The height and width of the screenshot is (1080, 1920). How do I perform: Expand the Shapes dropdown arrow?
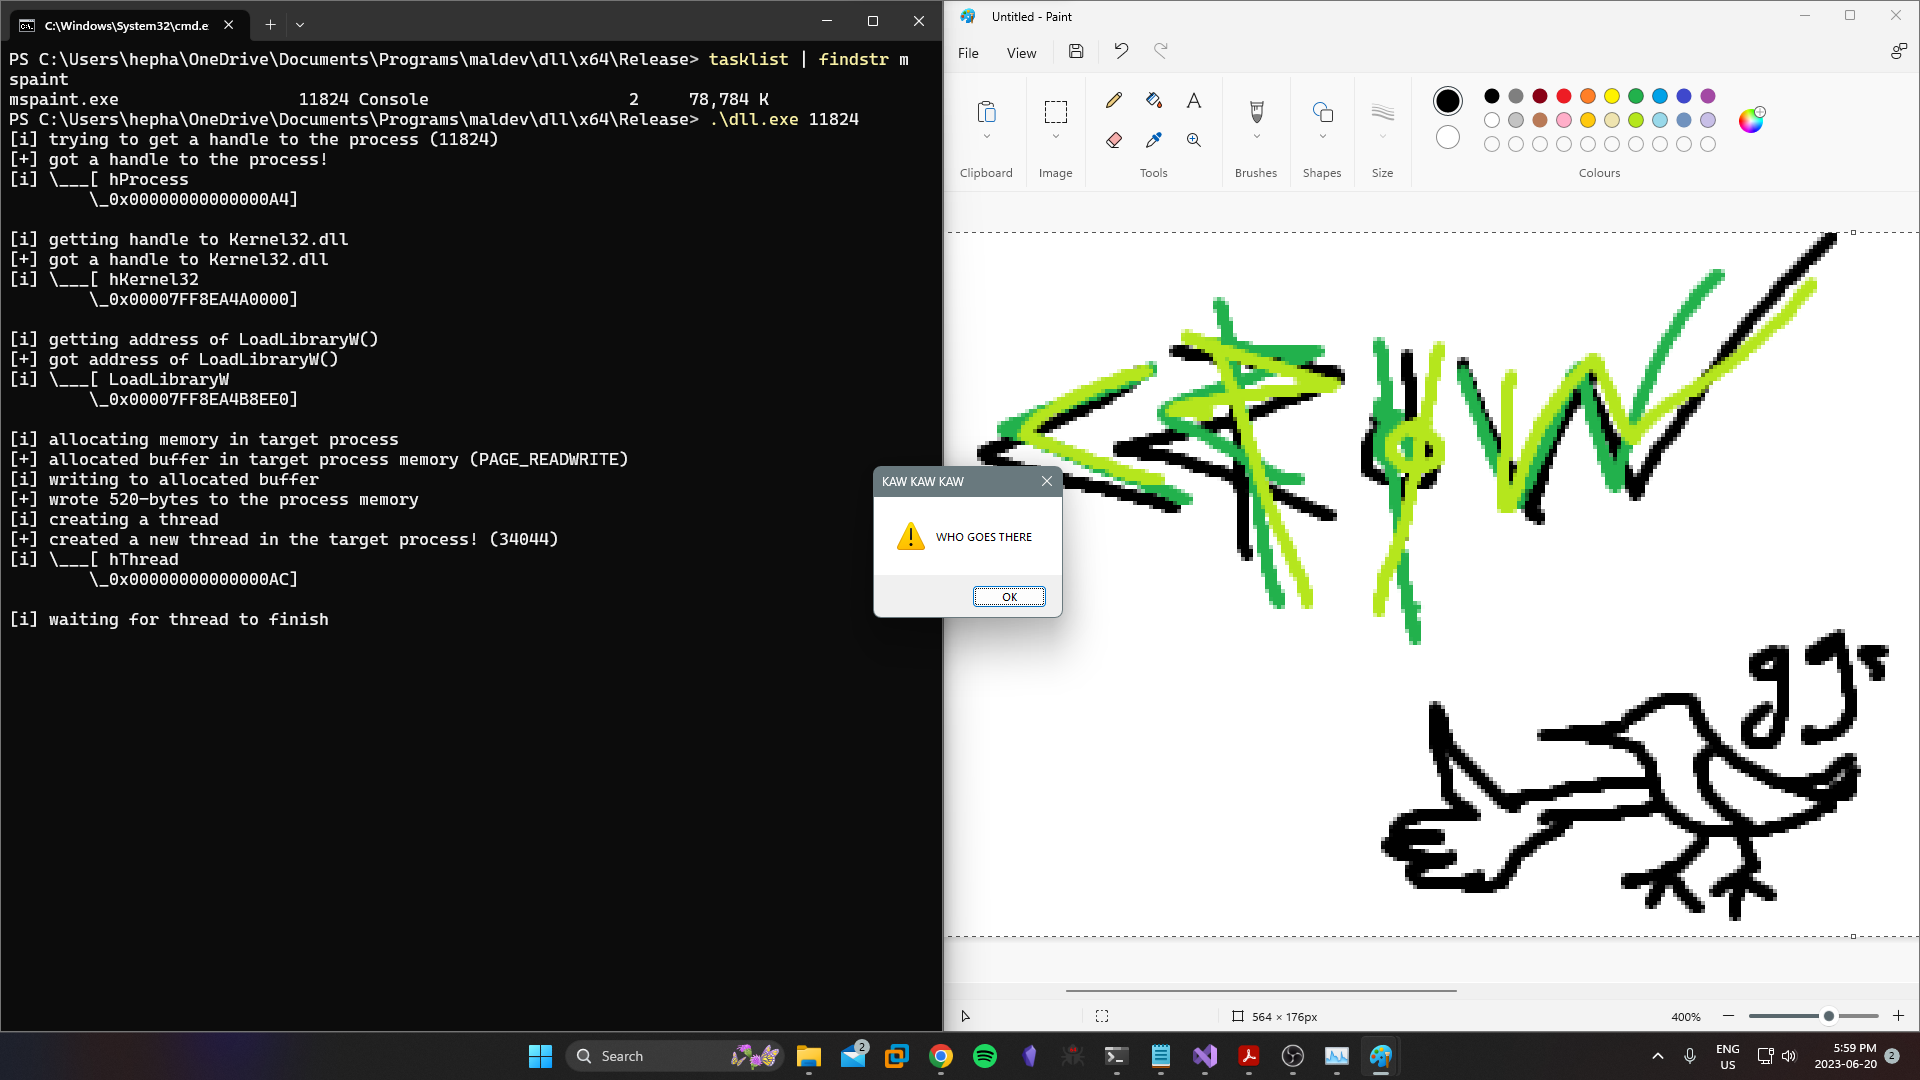(x=1323, y=137)
